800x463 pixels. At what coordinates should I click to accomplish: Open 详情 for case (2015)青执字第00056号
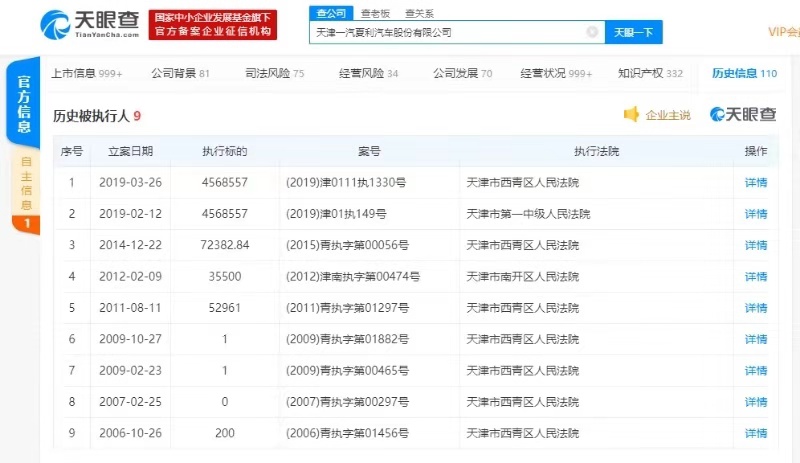(756, 246)
